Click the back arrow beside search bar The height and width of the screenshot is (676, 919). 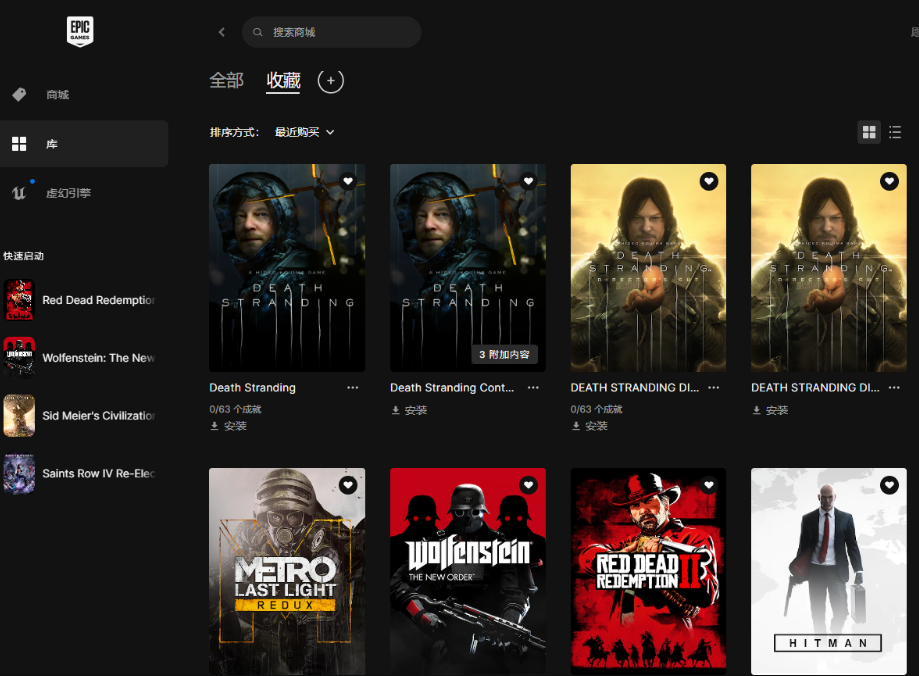[x=222, y=32]
